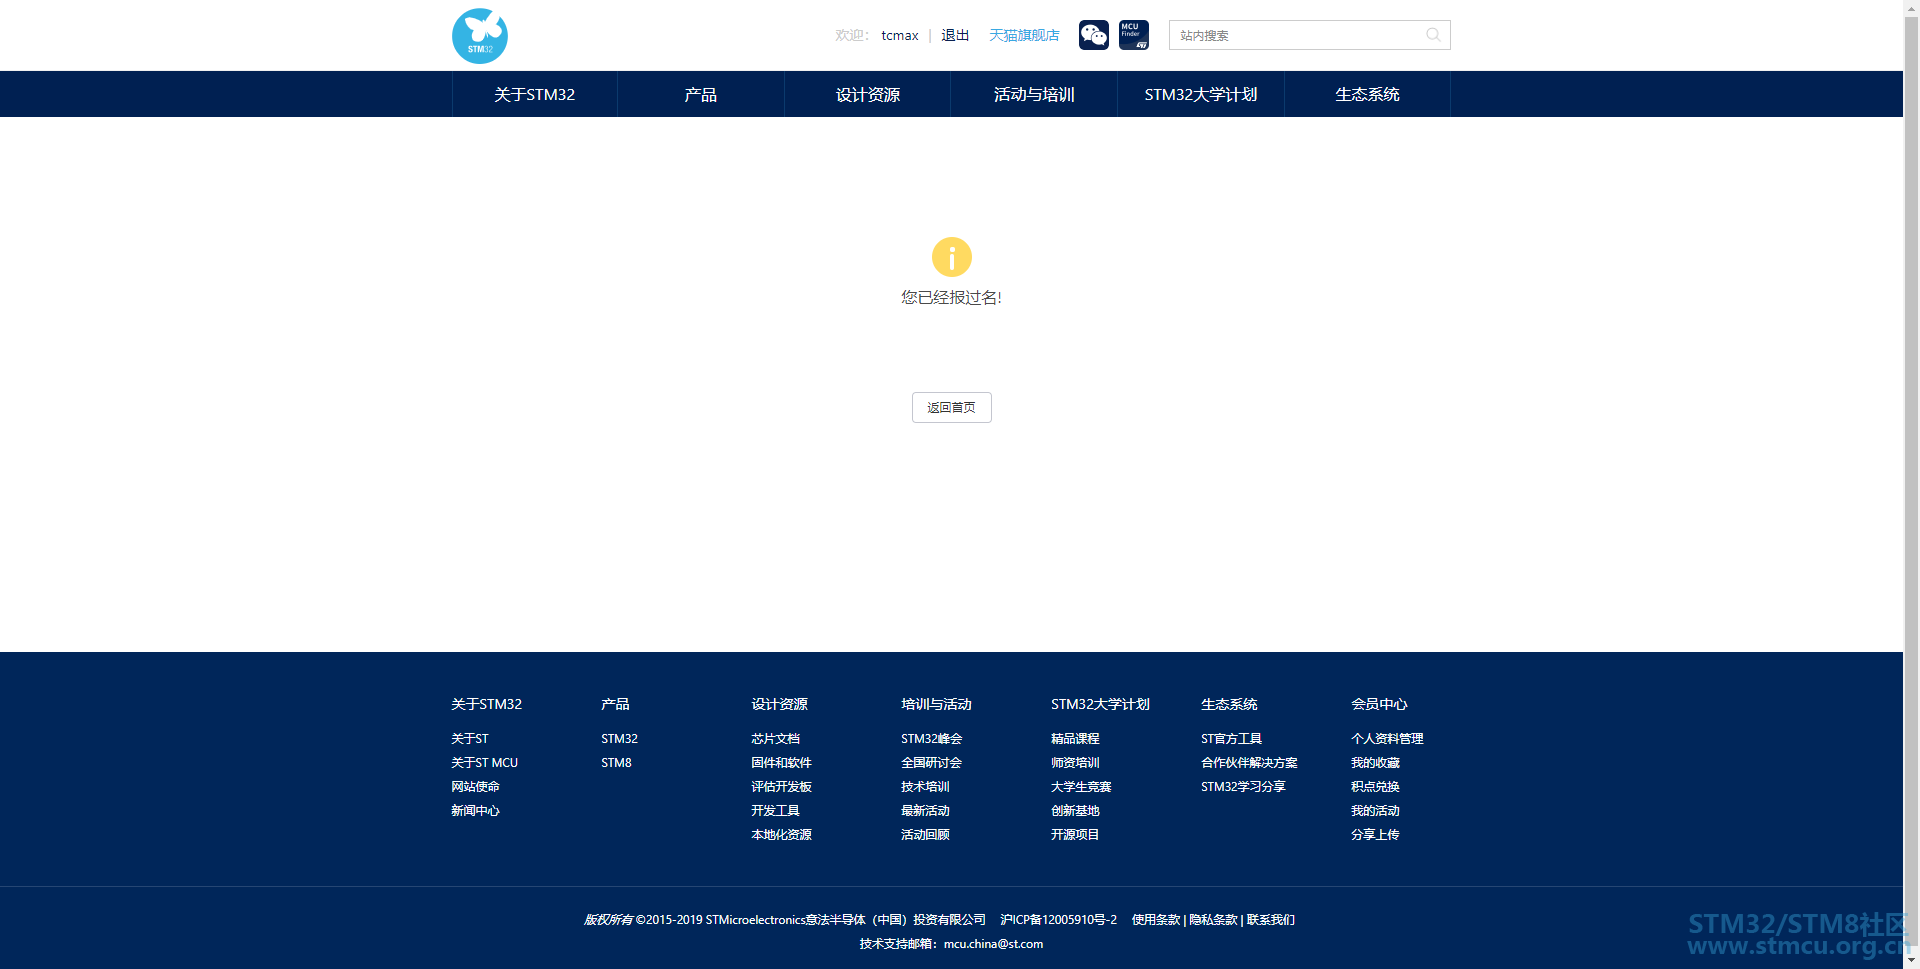
Task: Click the STM32 butterfly logo
Action: [x=480, y=36]
